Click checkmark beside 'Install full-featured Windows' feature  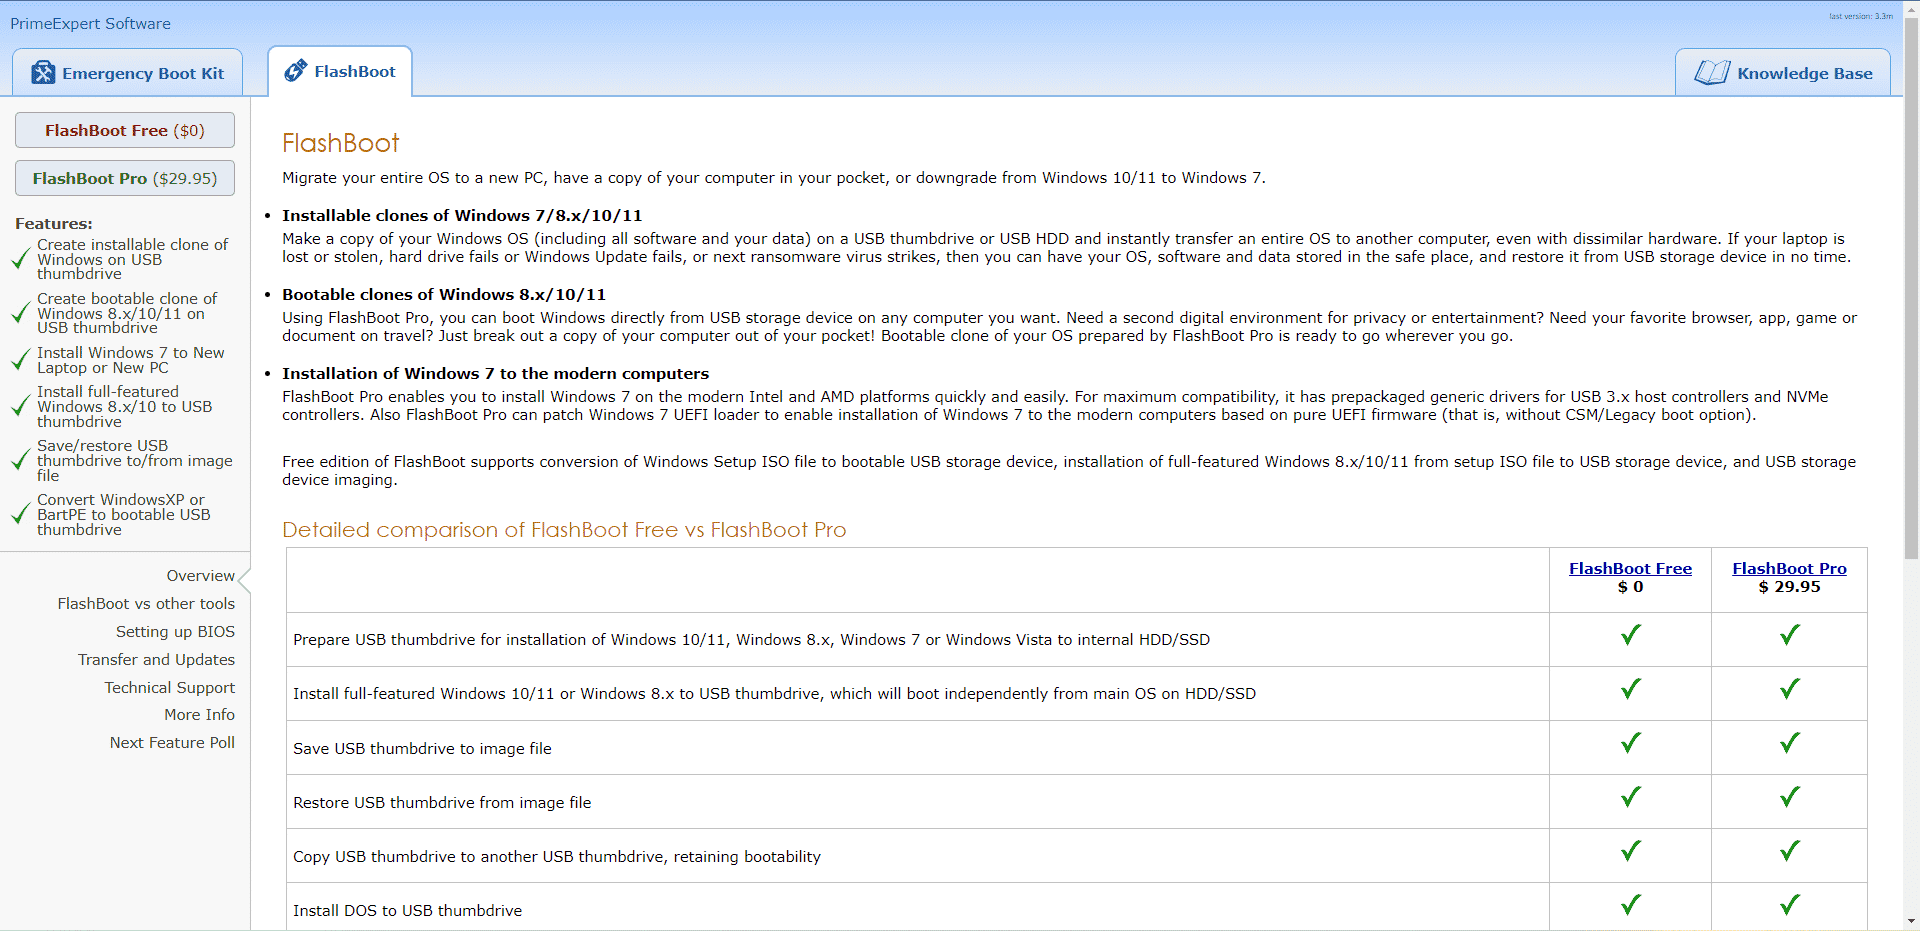pos(20,406)
